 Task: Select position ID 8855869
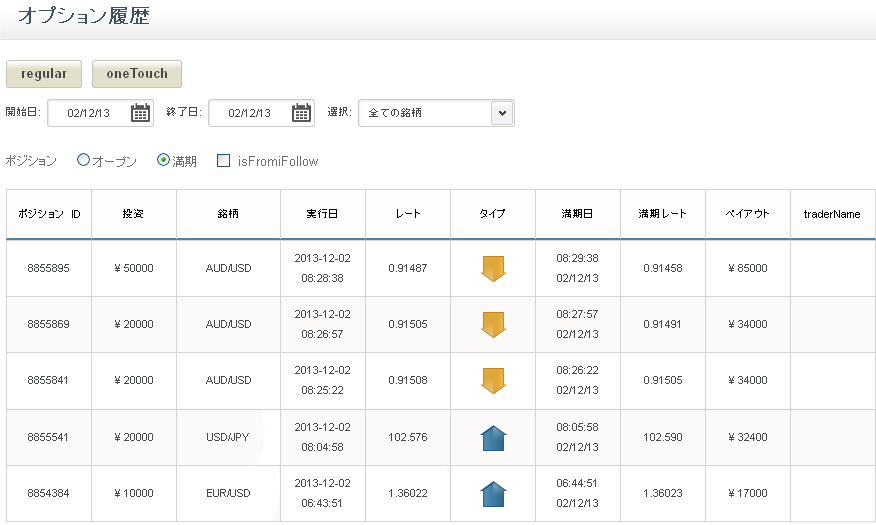click(x=49, y=324)
